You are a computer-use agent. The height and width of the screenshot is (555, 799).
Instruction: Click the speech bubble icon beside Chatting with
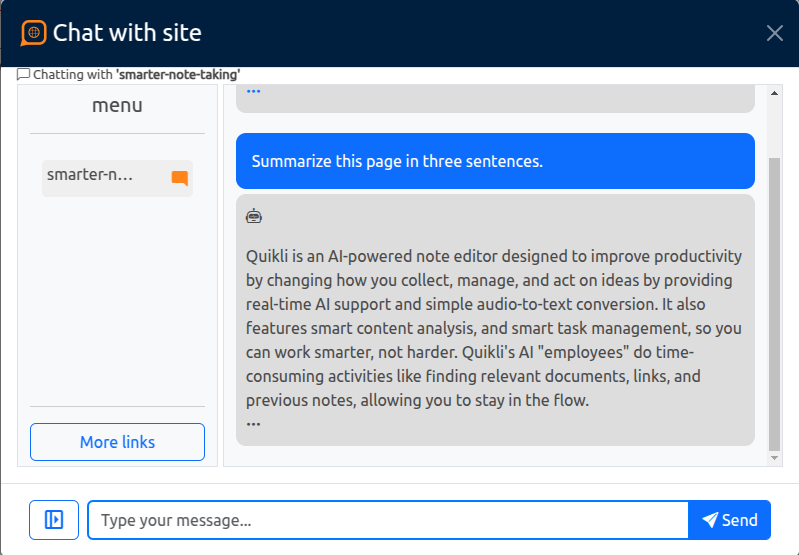pyautogui.click(x=23, y=74)
